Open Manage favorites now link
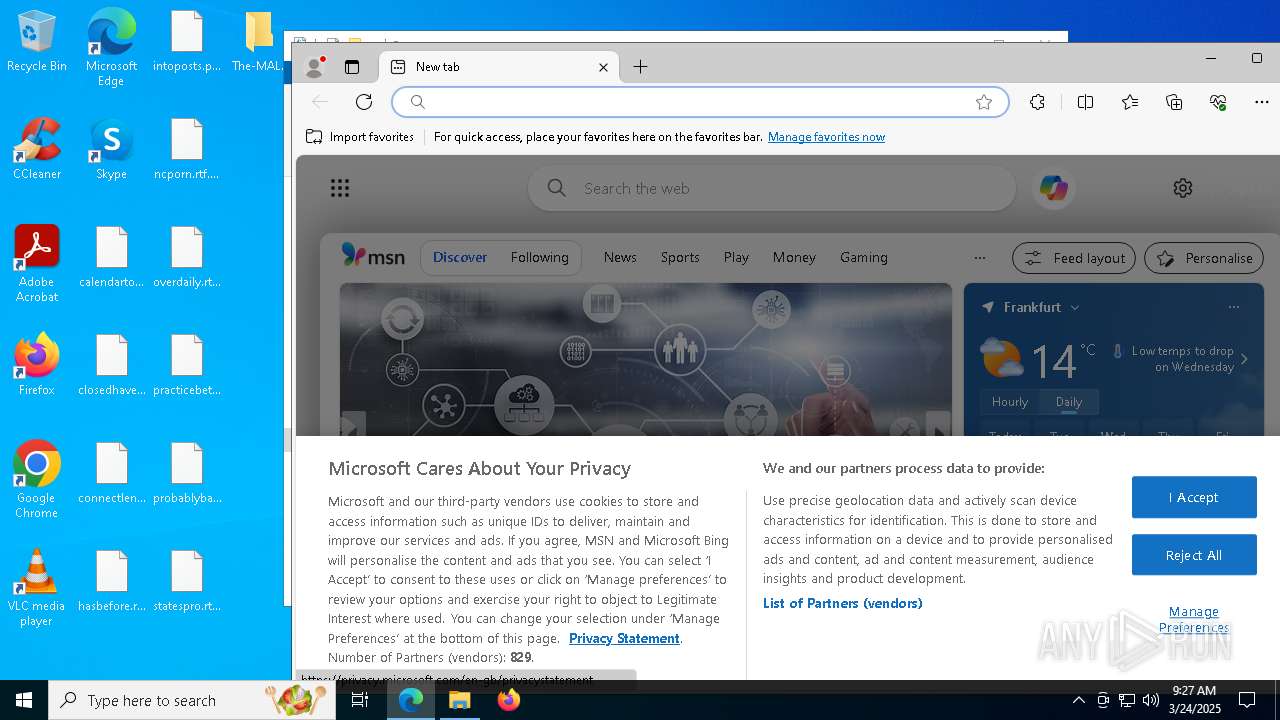This screenshot has width=1280, height=720. pos(826,137)
